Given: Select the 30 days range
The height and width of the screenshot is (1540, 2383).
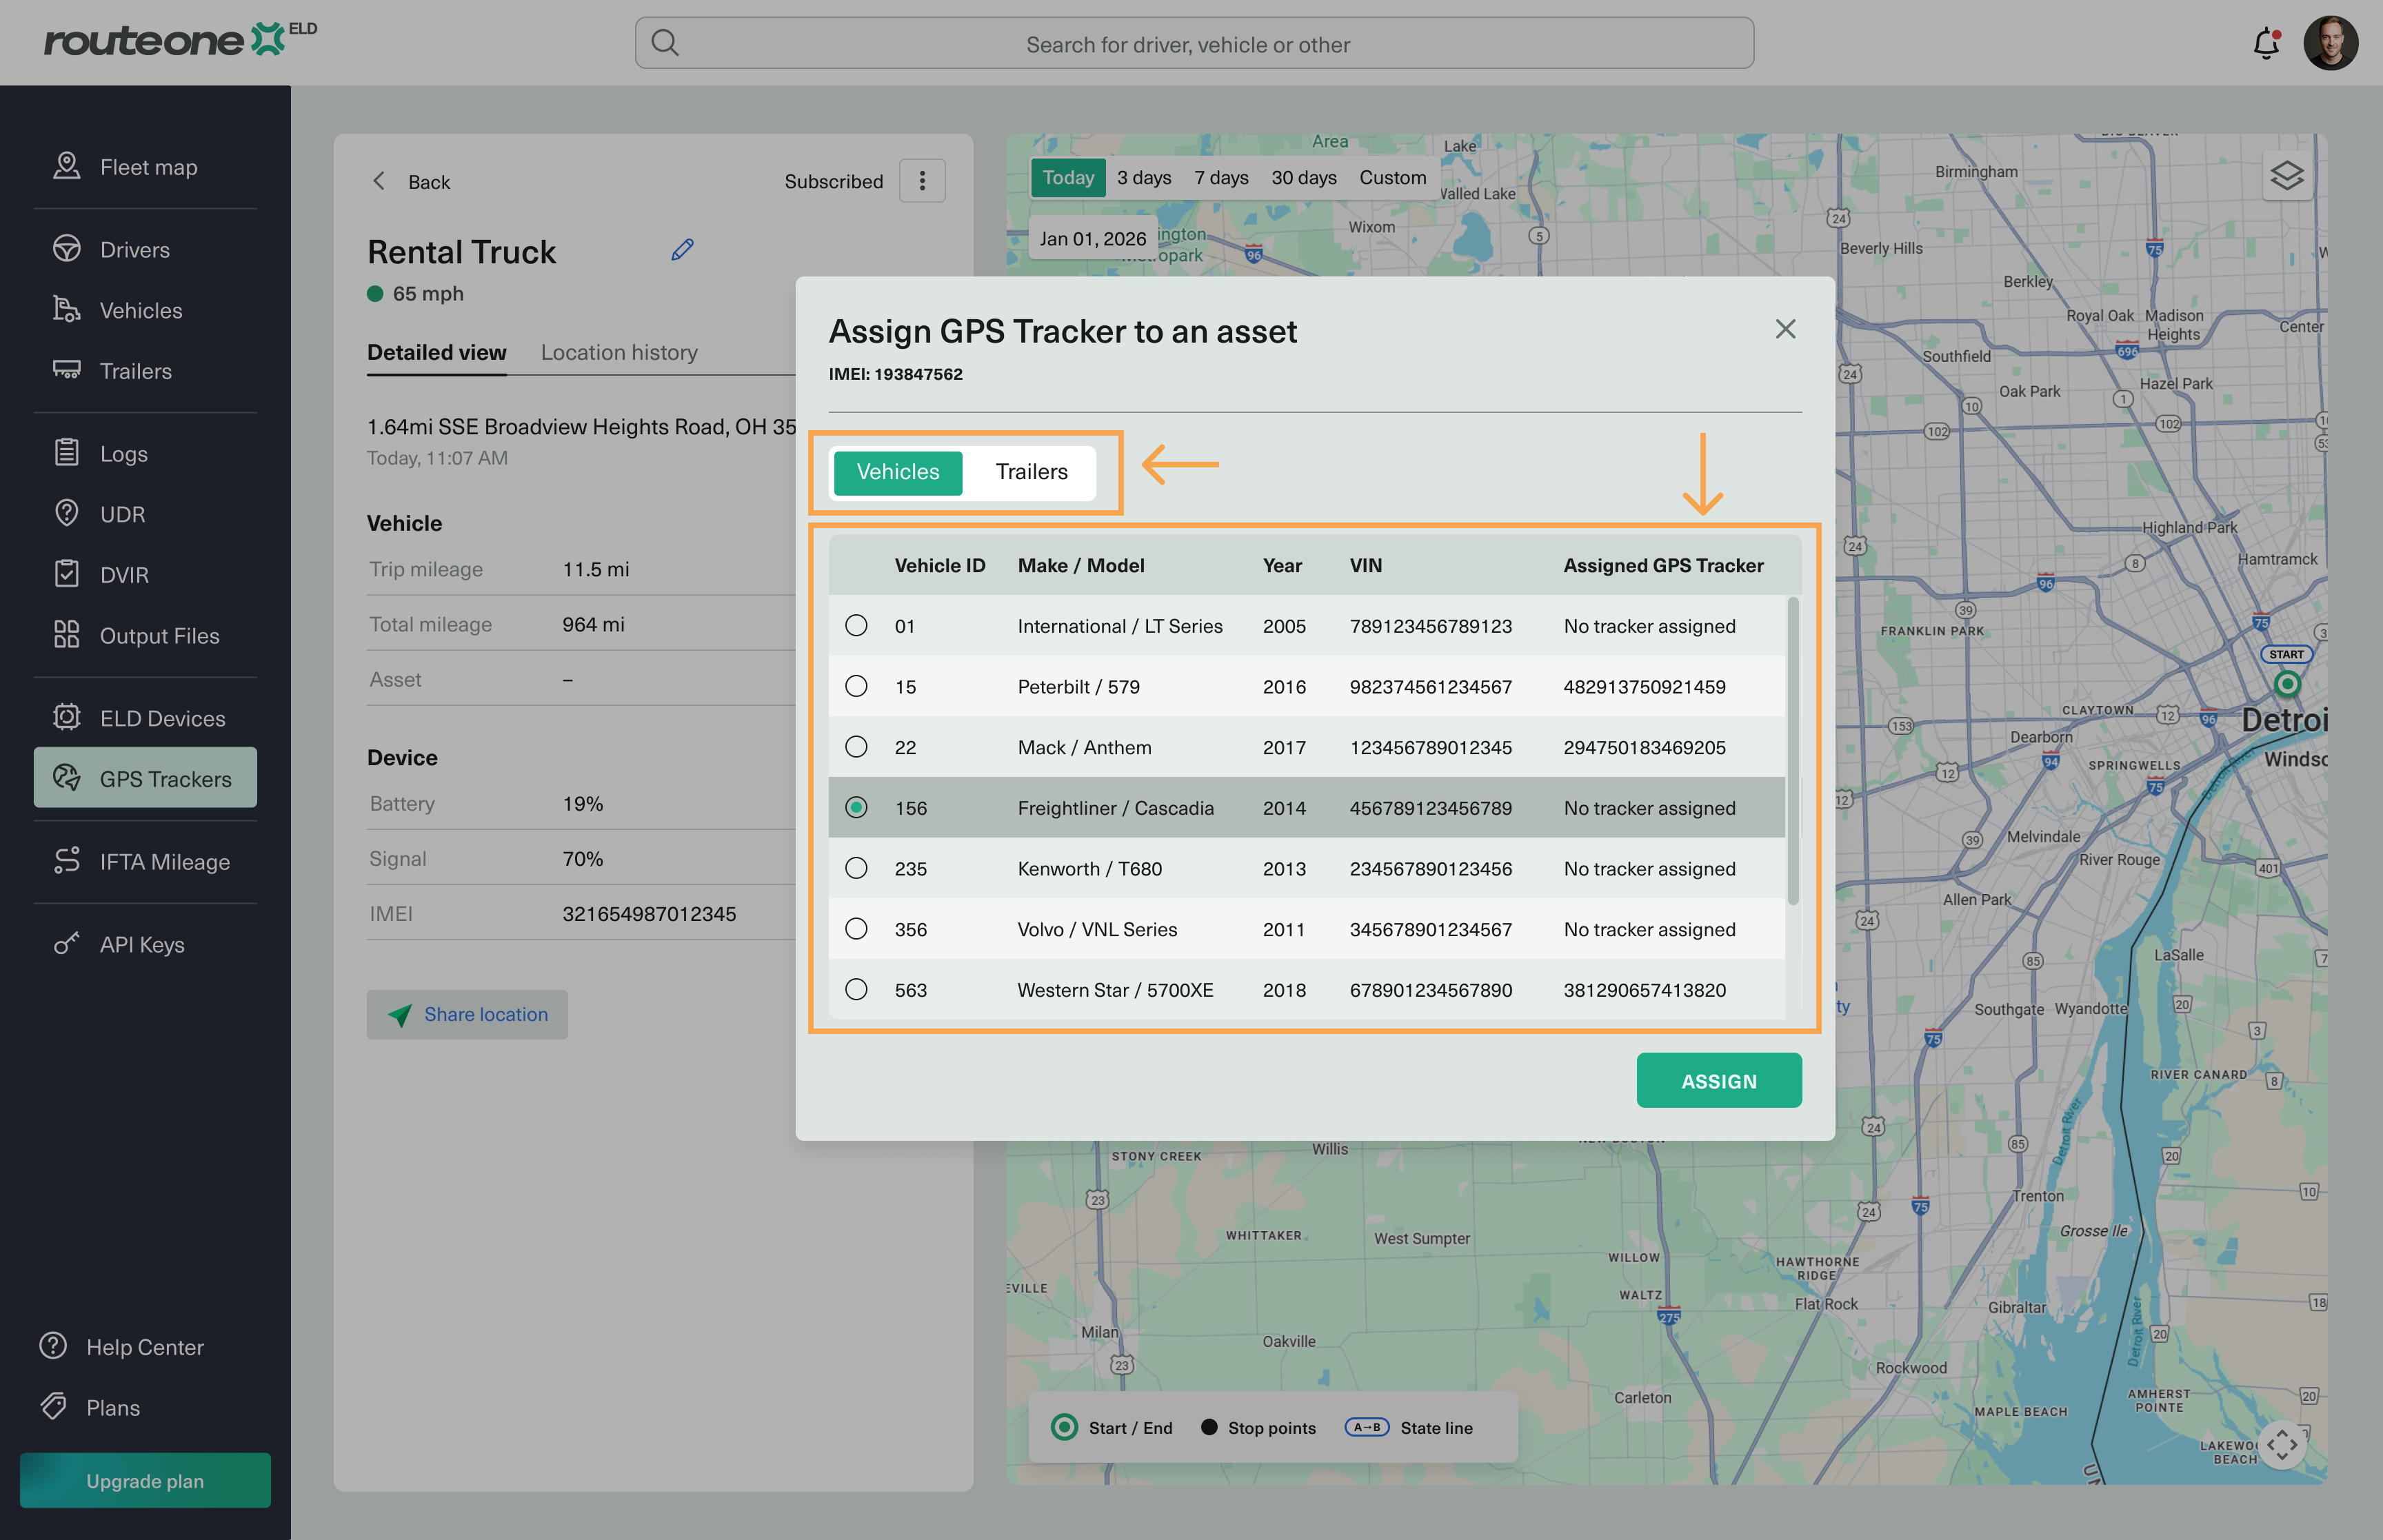Looking at the screenshot, I should coord(1304,177).
